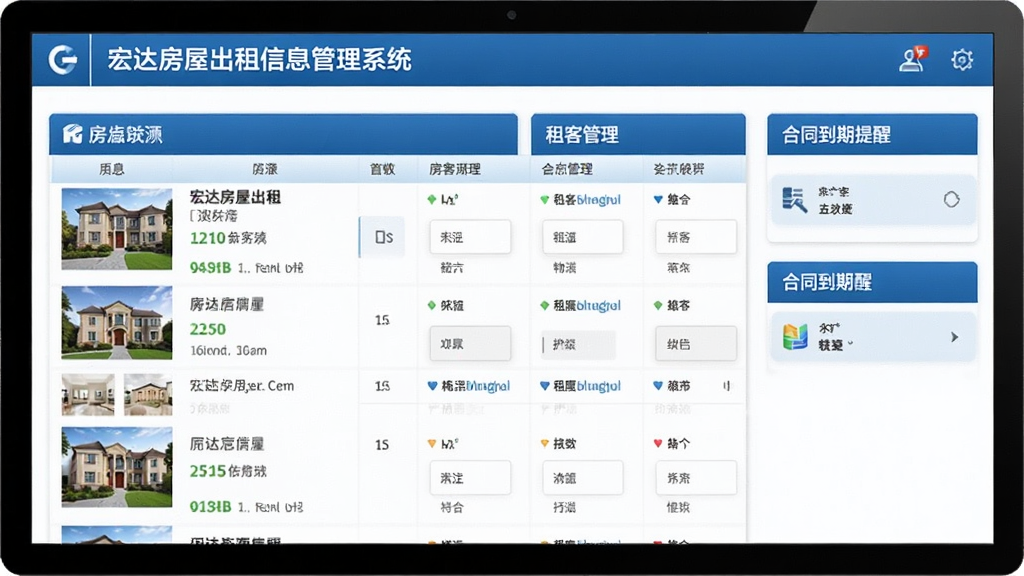Click the first white box in the 2515 row

[x=470, y=478]
